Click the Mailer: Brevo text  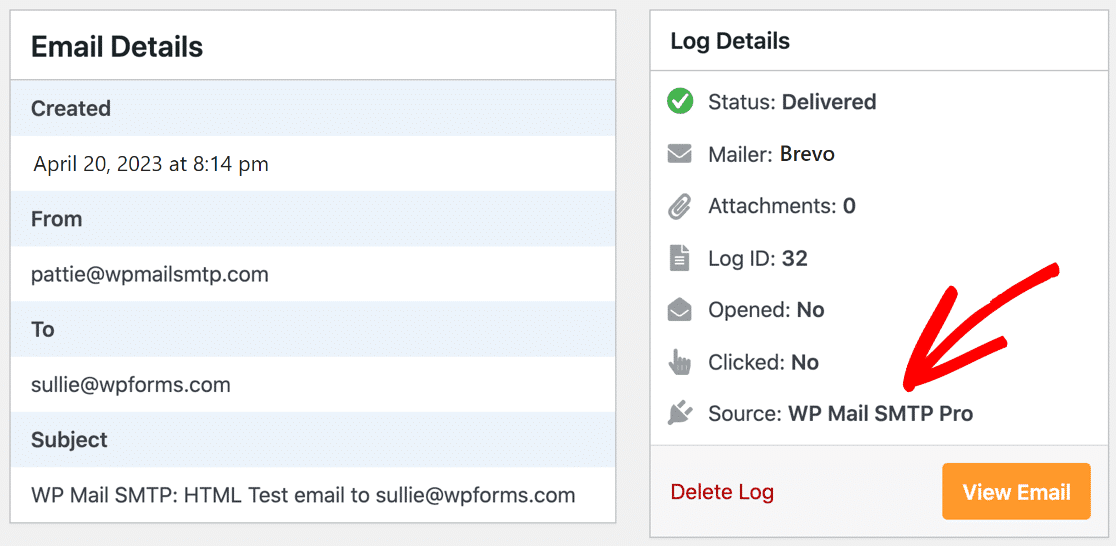[772, 154]
